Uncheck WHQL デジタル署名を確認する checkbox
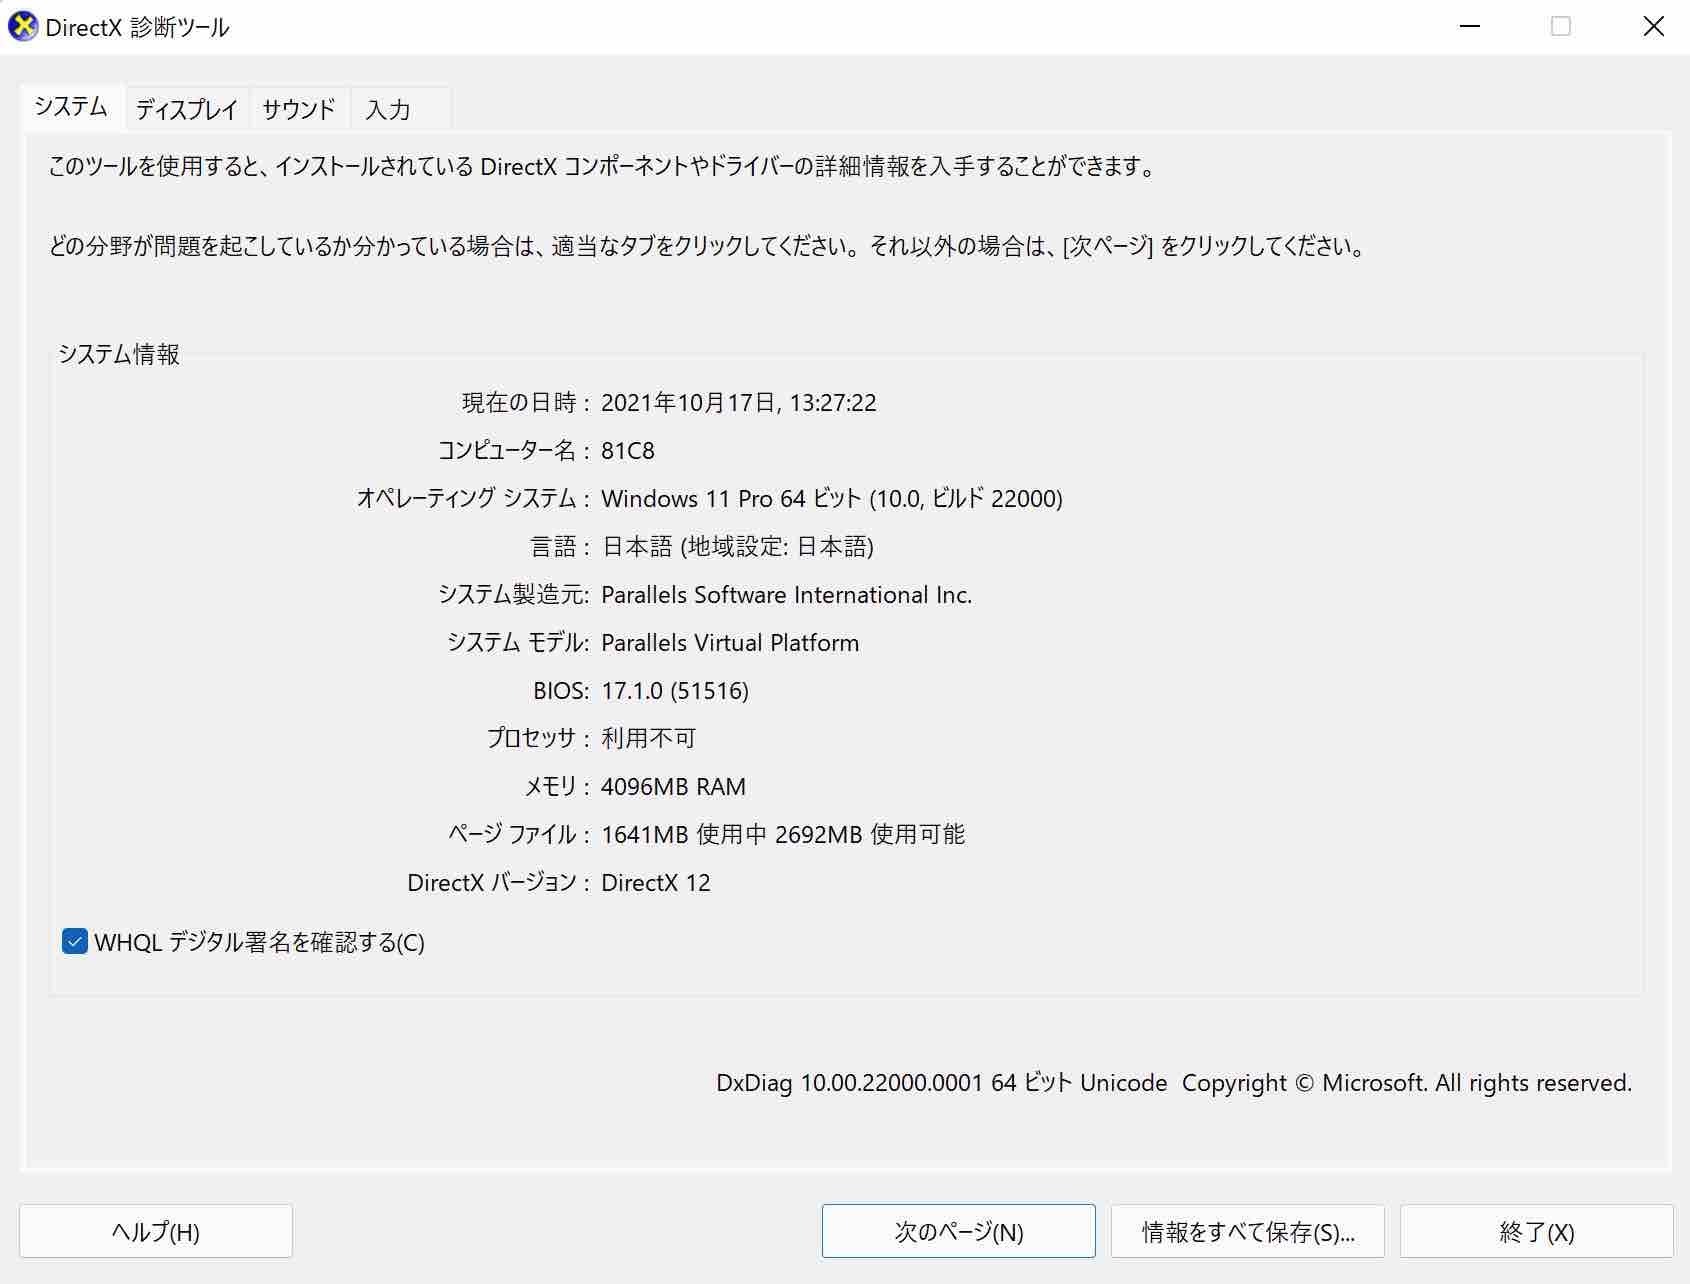1690x1284 pixels. 75,942
